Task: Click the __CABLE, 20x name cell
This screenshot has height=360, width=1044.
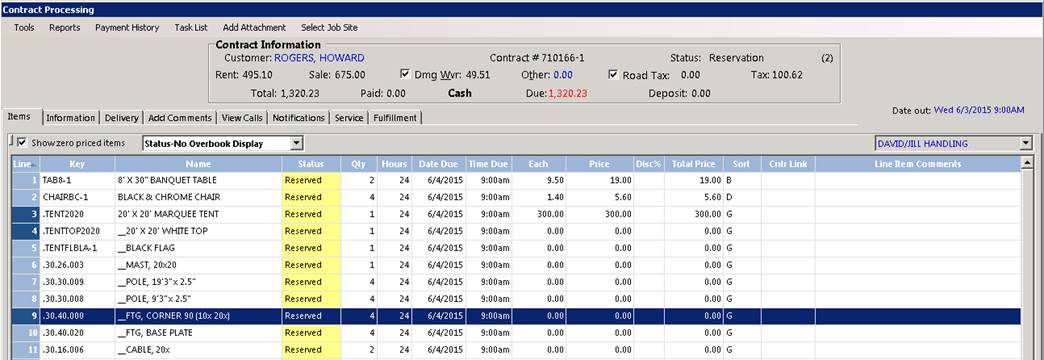Action: pos(198,350)
